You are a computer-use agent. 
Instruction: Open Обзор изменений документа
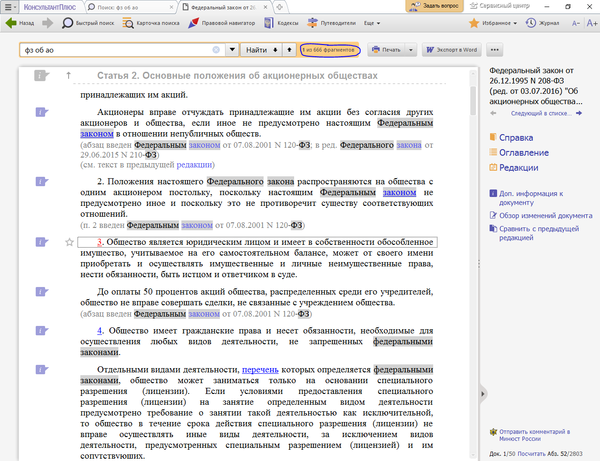[x=541, y=215]
